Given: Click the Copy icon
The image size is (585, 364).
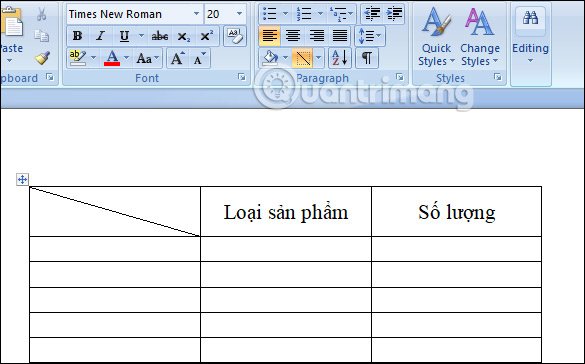Looking at the screenshot, I should pyautogui.click(x=41, y=36).
